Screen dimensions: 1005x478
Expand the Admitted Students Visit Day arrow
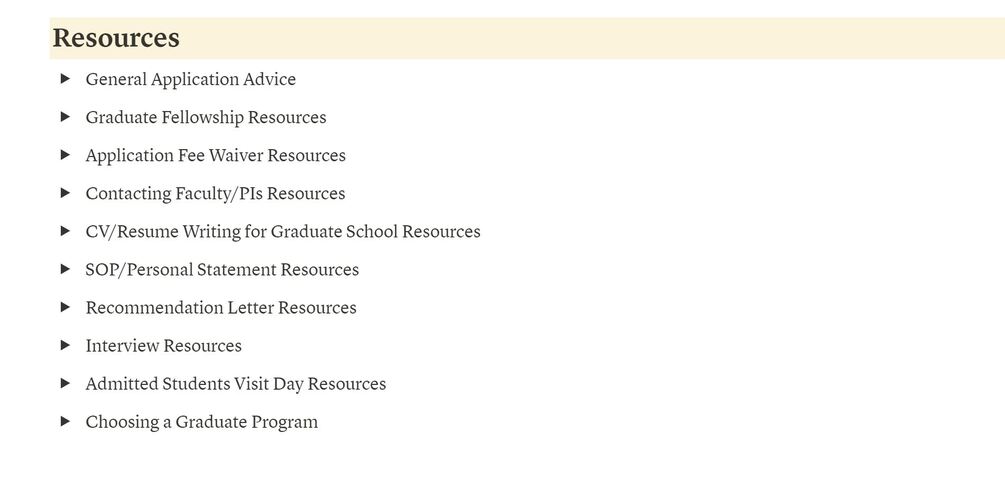(66, 383)
